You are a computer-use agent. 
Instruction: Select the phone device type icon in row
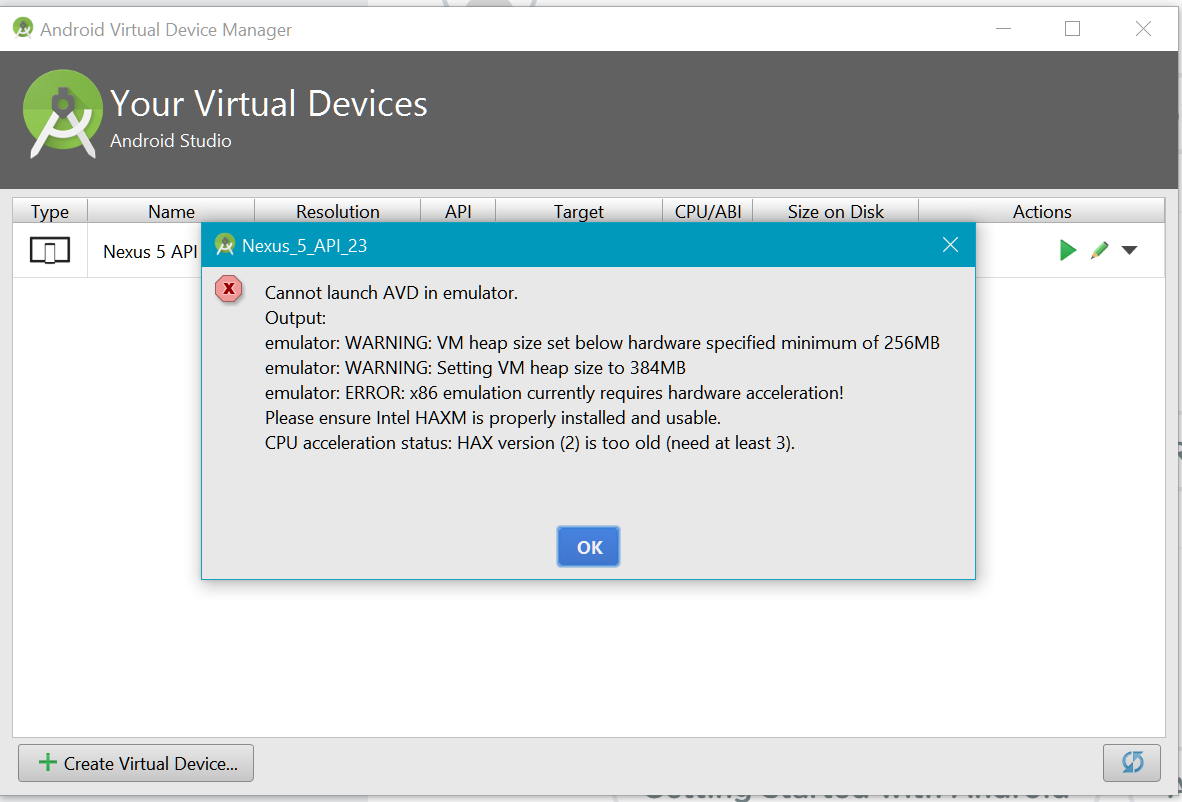coord(50,250)
